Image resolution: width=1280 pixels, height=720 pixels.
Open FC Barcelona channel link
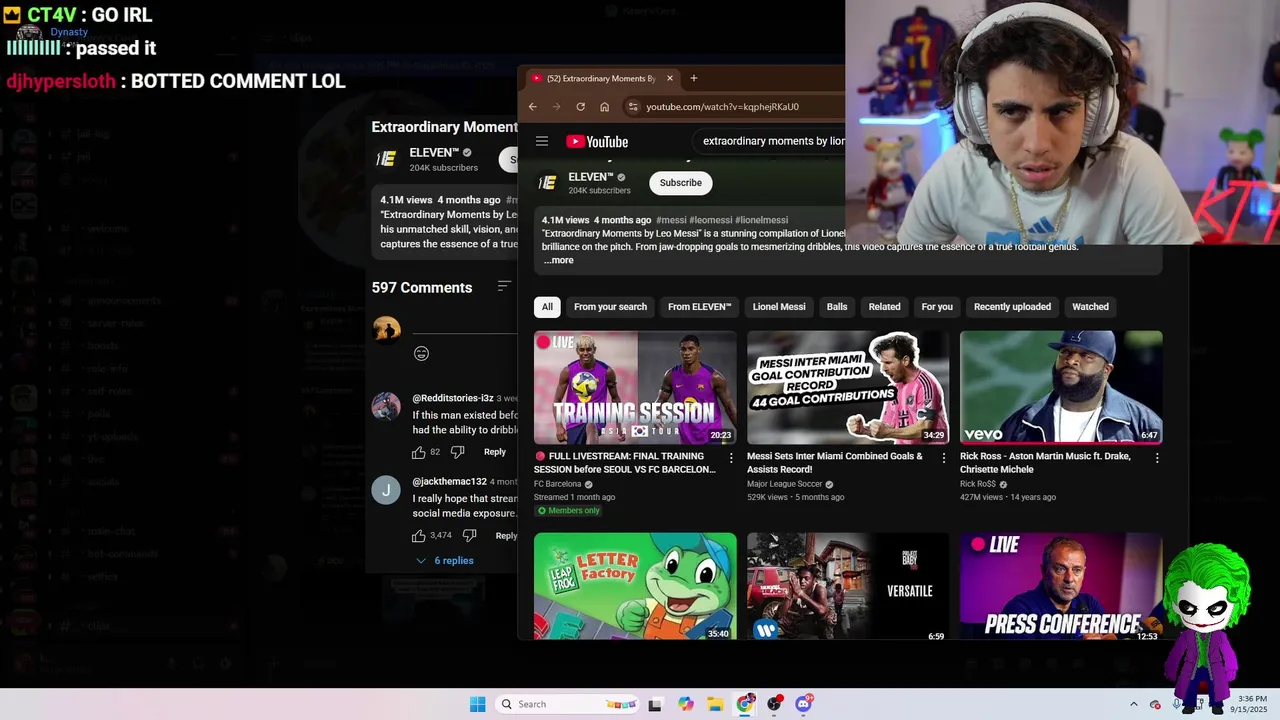tap(558, 484)
